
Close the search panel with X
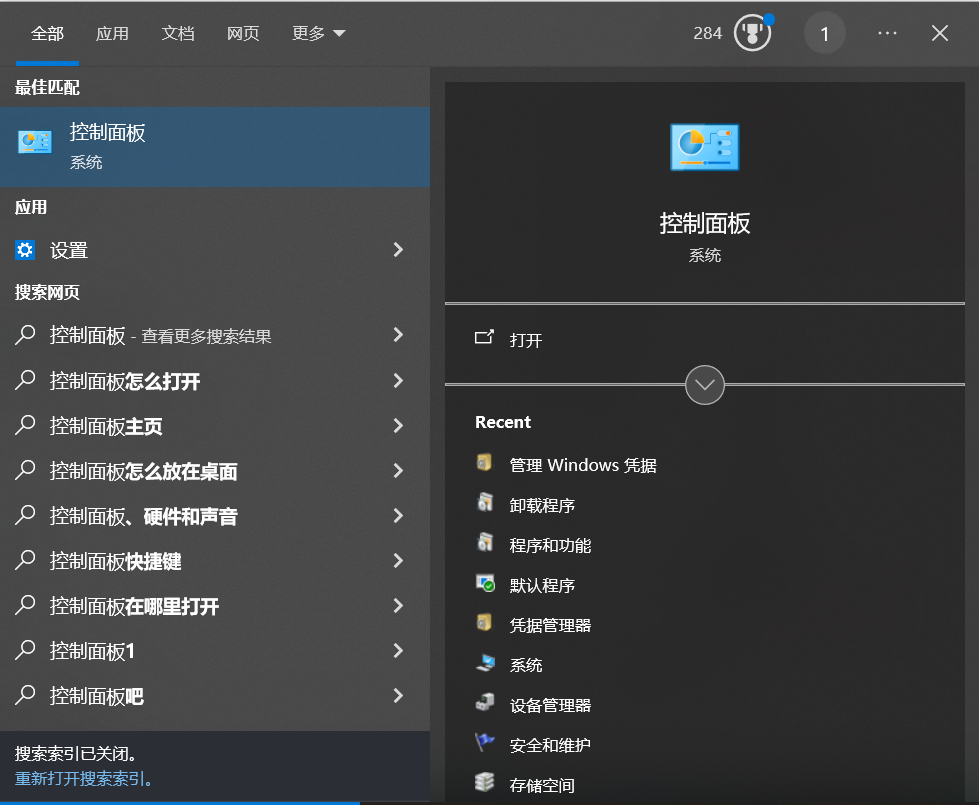940,33
